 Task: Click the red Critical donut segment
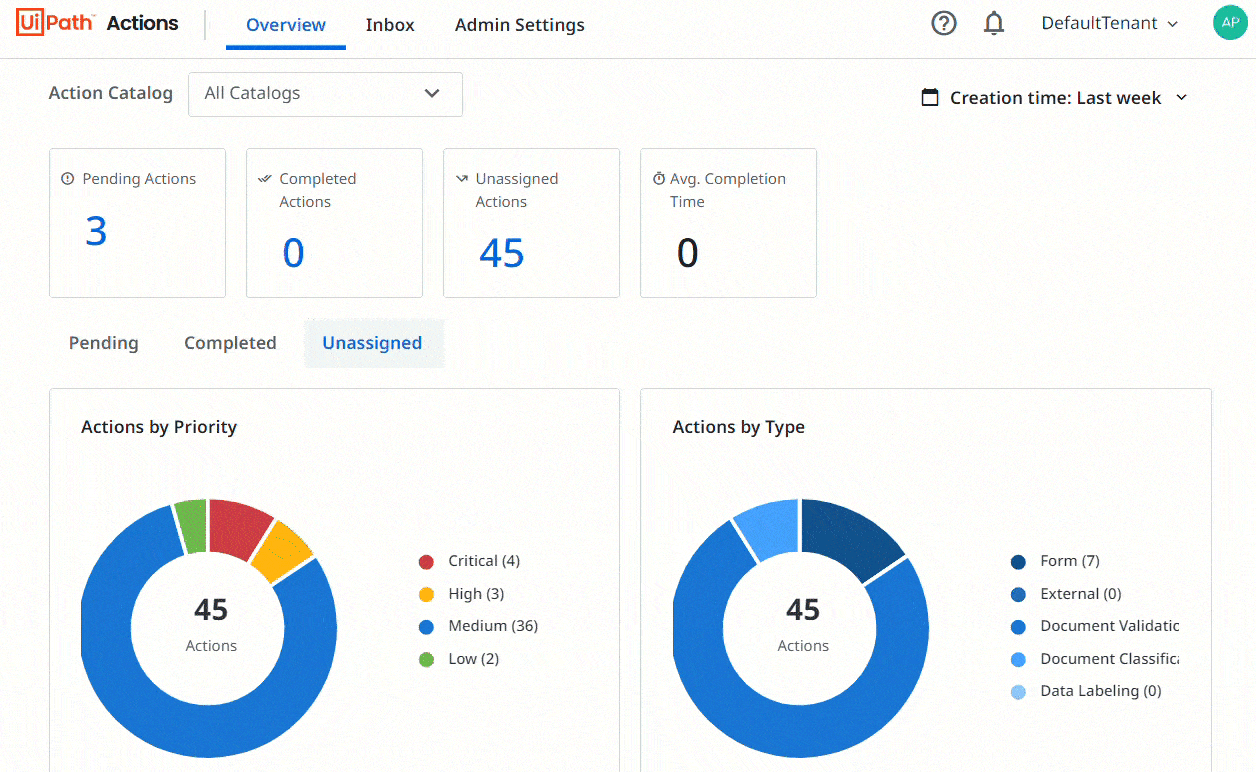coord(238,526)
